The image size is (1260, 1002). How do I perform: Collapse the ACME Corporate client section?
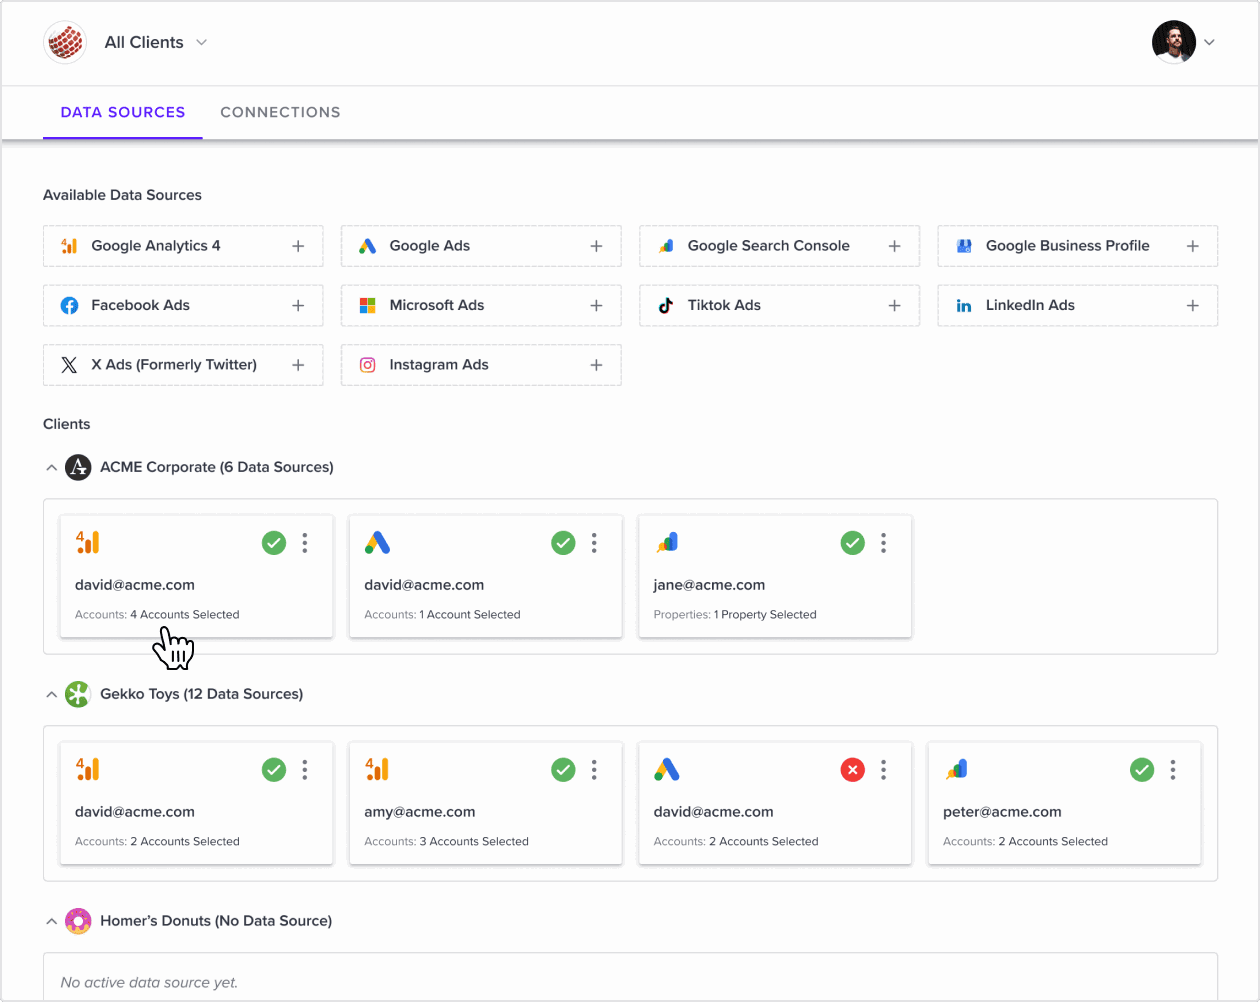51,468
